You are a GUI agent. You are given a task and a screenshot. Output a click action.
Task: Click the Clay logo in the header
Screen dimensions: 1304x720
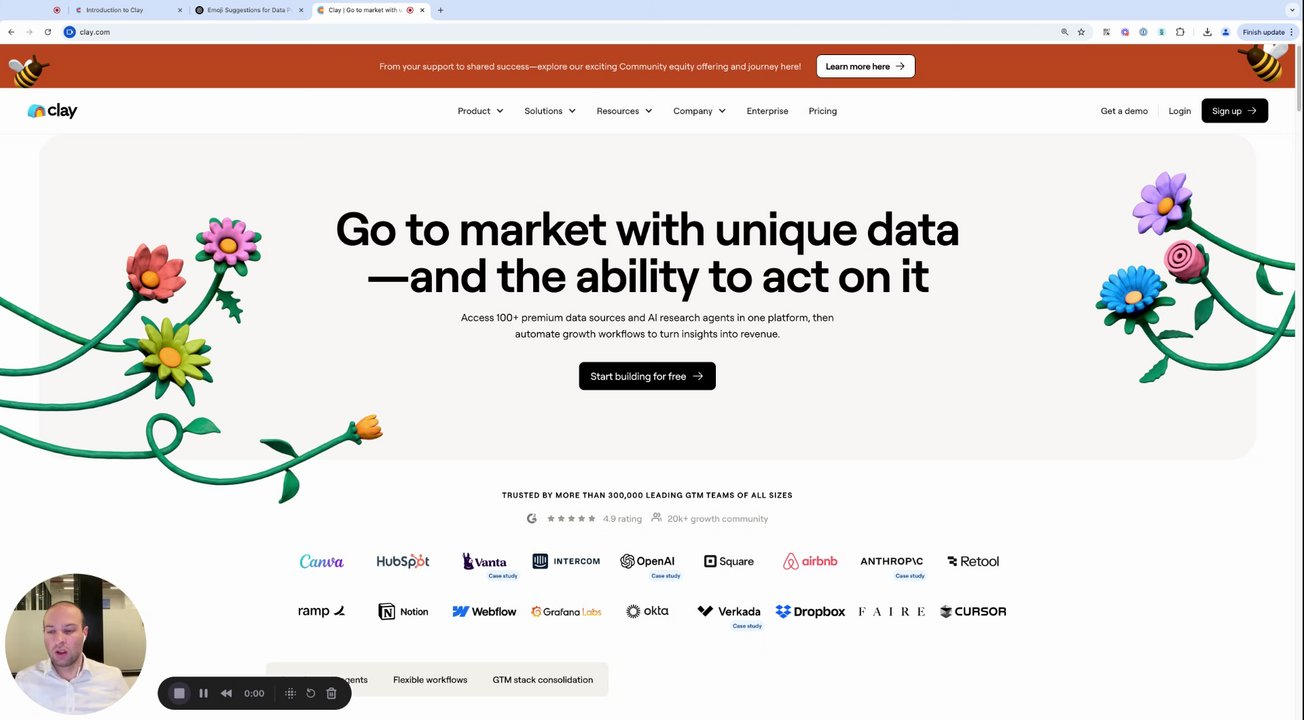52,111
